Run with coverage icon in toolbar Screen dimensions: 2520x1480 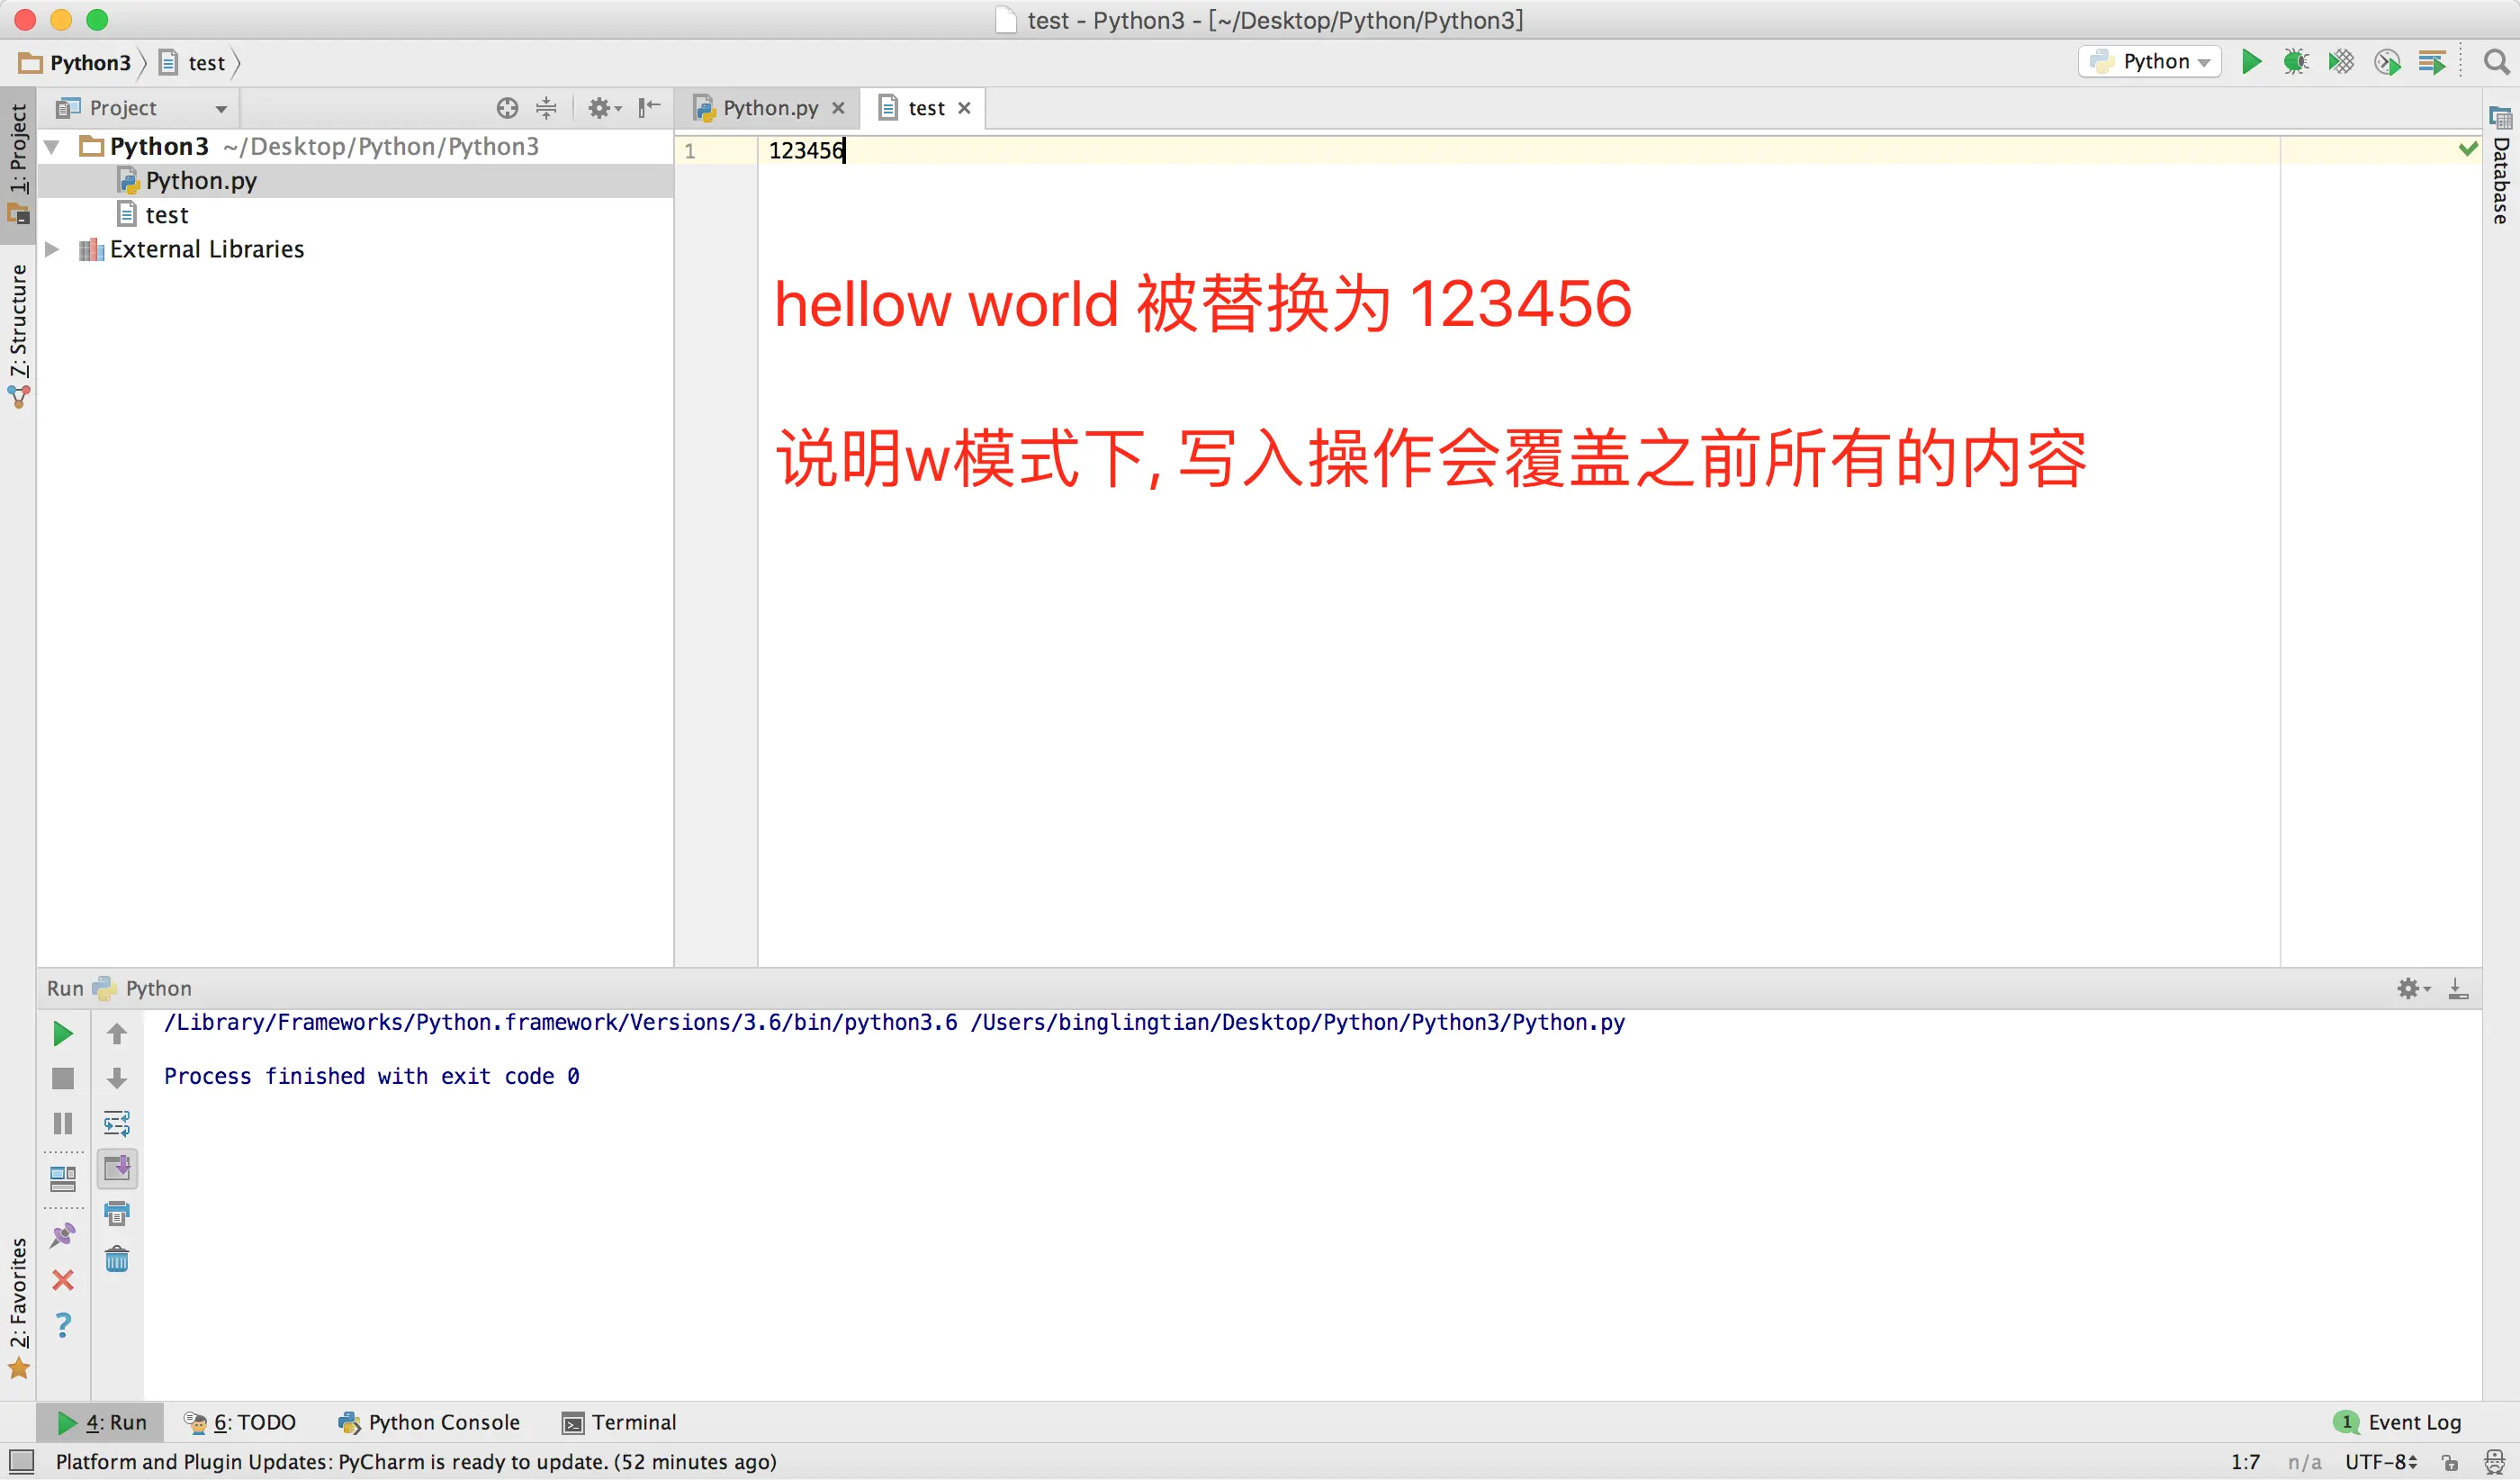(x=2340, y=62)
